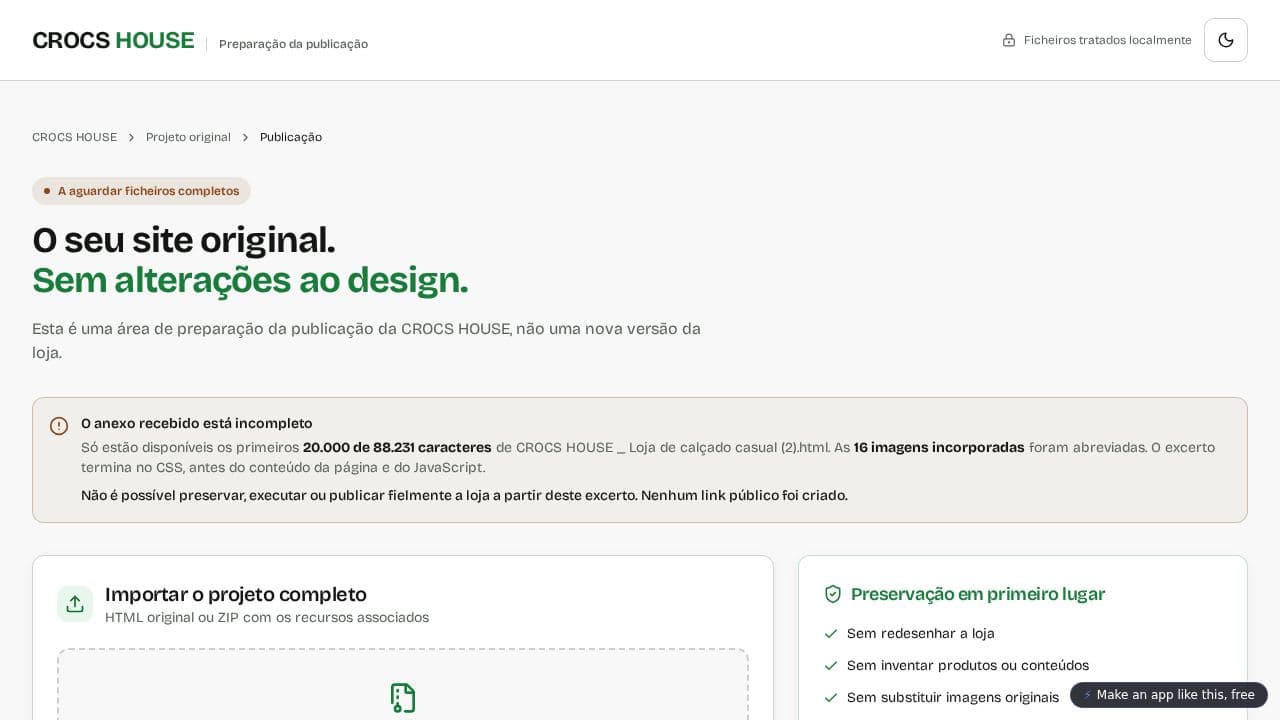This screenshot has width=1280, height=720.
Task: Click the 'Preparação da publicação' header subtitle
Action: tap(293, 44)
